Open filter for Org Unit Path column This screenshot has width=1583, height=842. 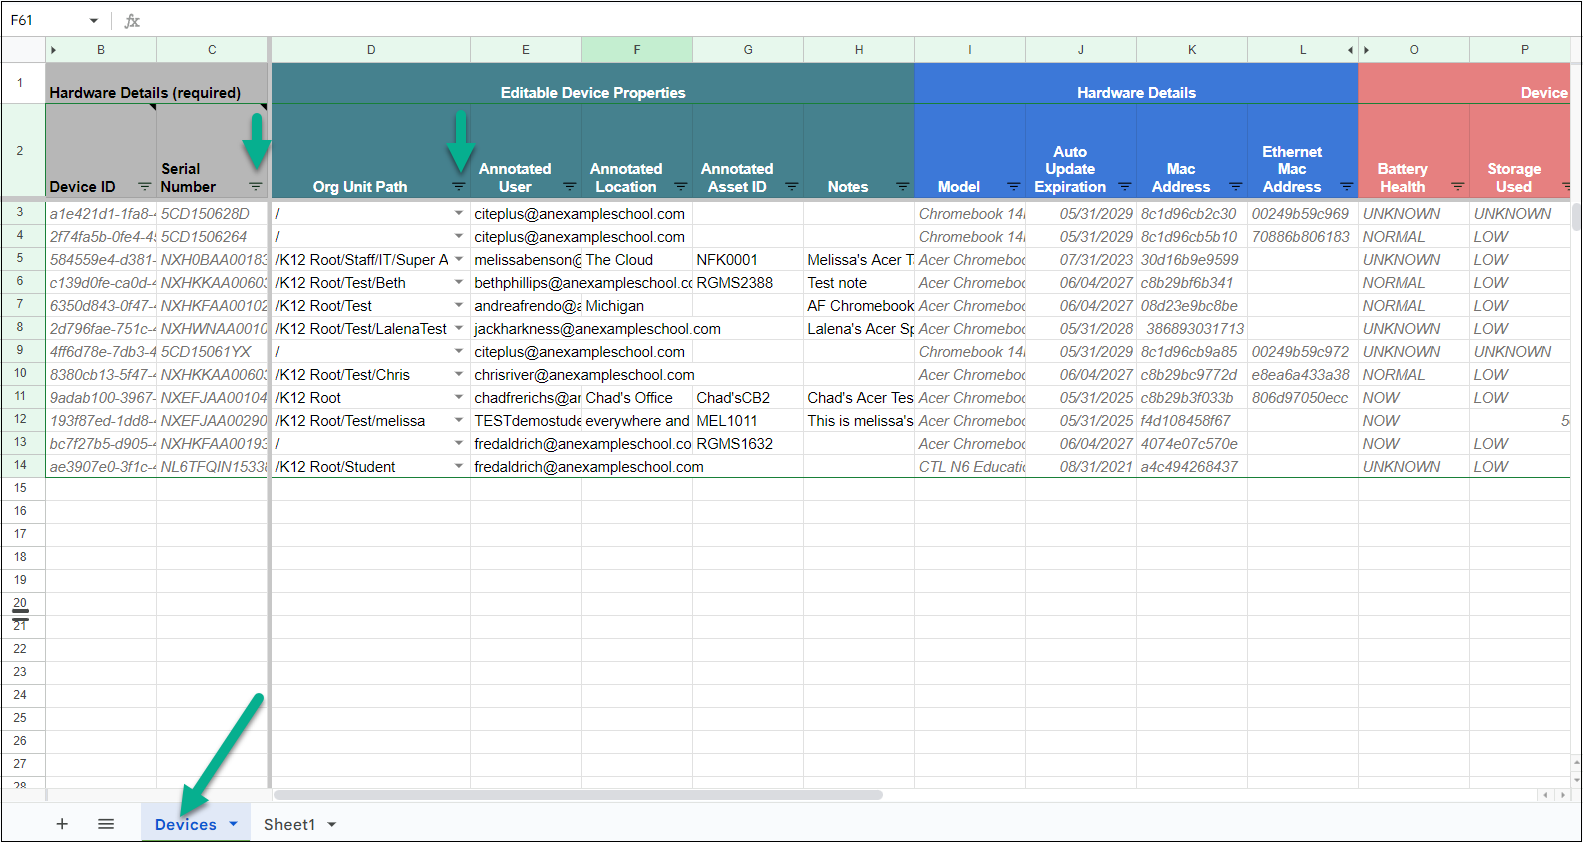459,187
